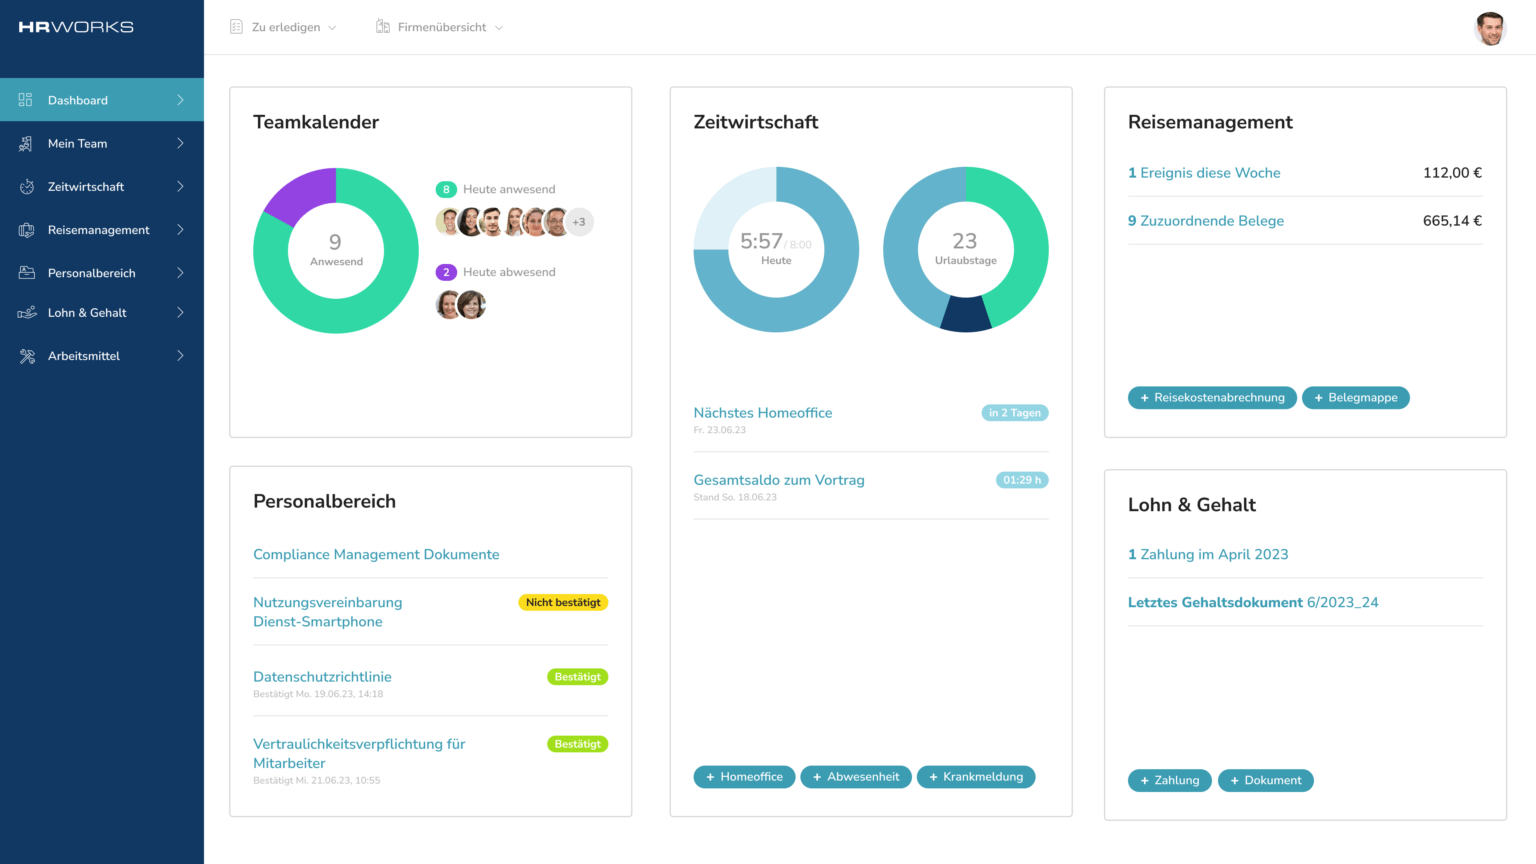Open Letztes Gehaltsdokument 6/2023_24

click(x=1253, y=602)
